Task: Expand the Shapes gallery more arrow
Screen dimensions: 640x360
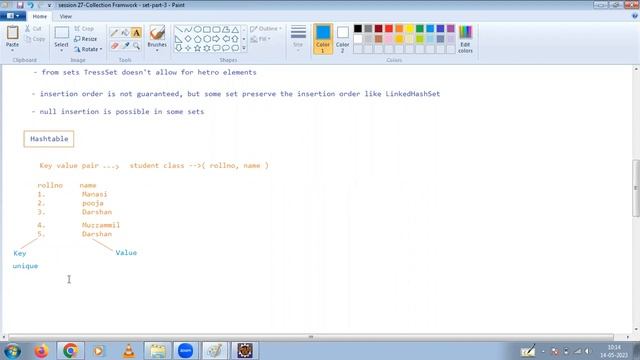Action: pos(244,48)
